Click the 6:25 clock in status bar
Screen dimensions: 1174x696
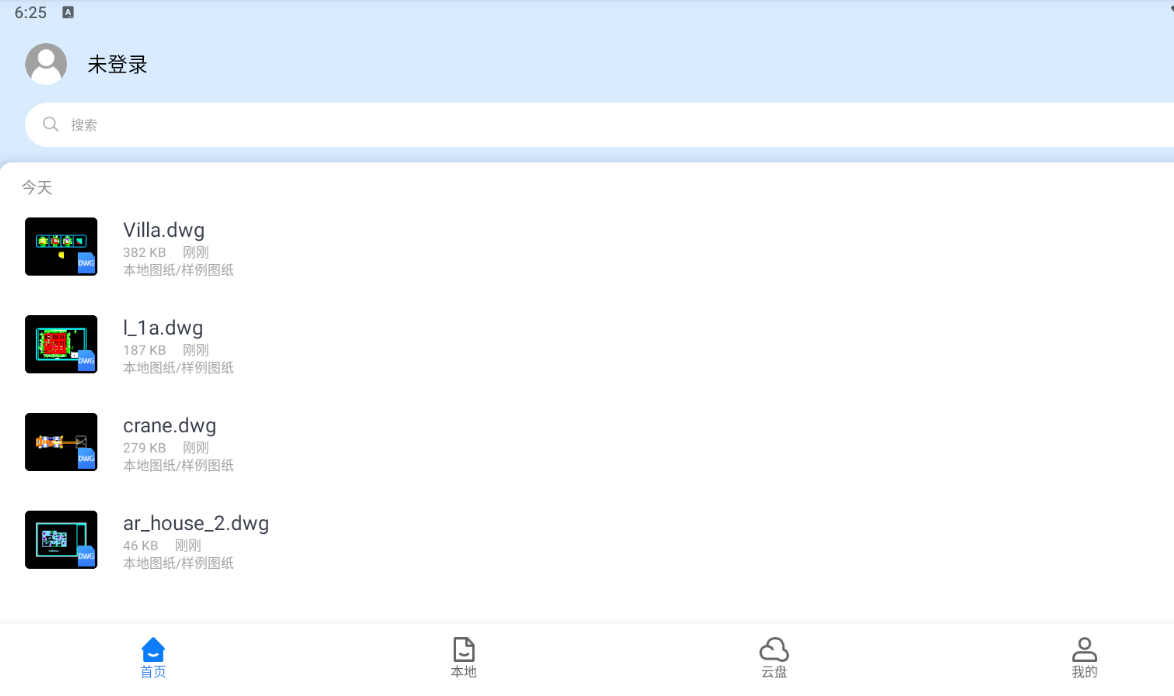(31, 13)
